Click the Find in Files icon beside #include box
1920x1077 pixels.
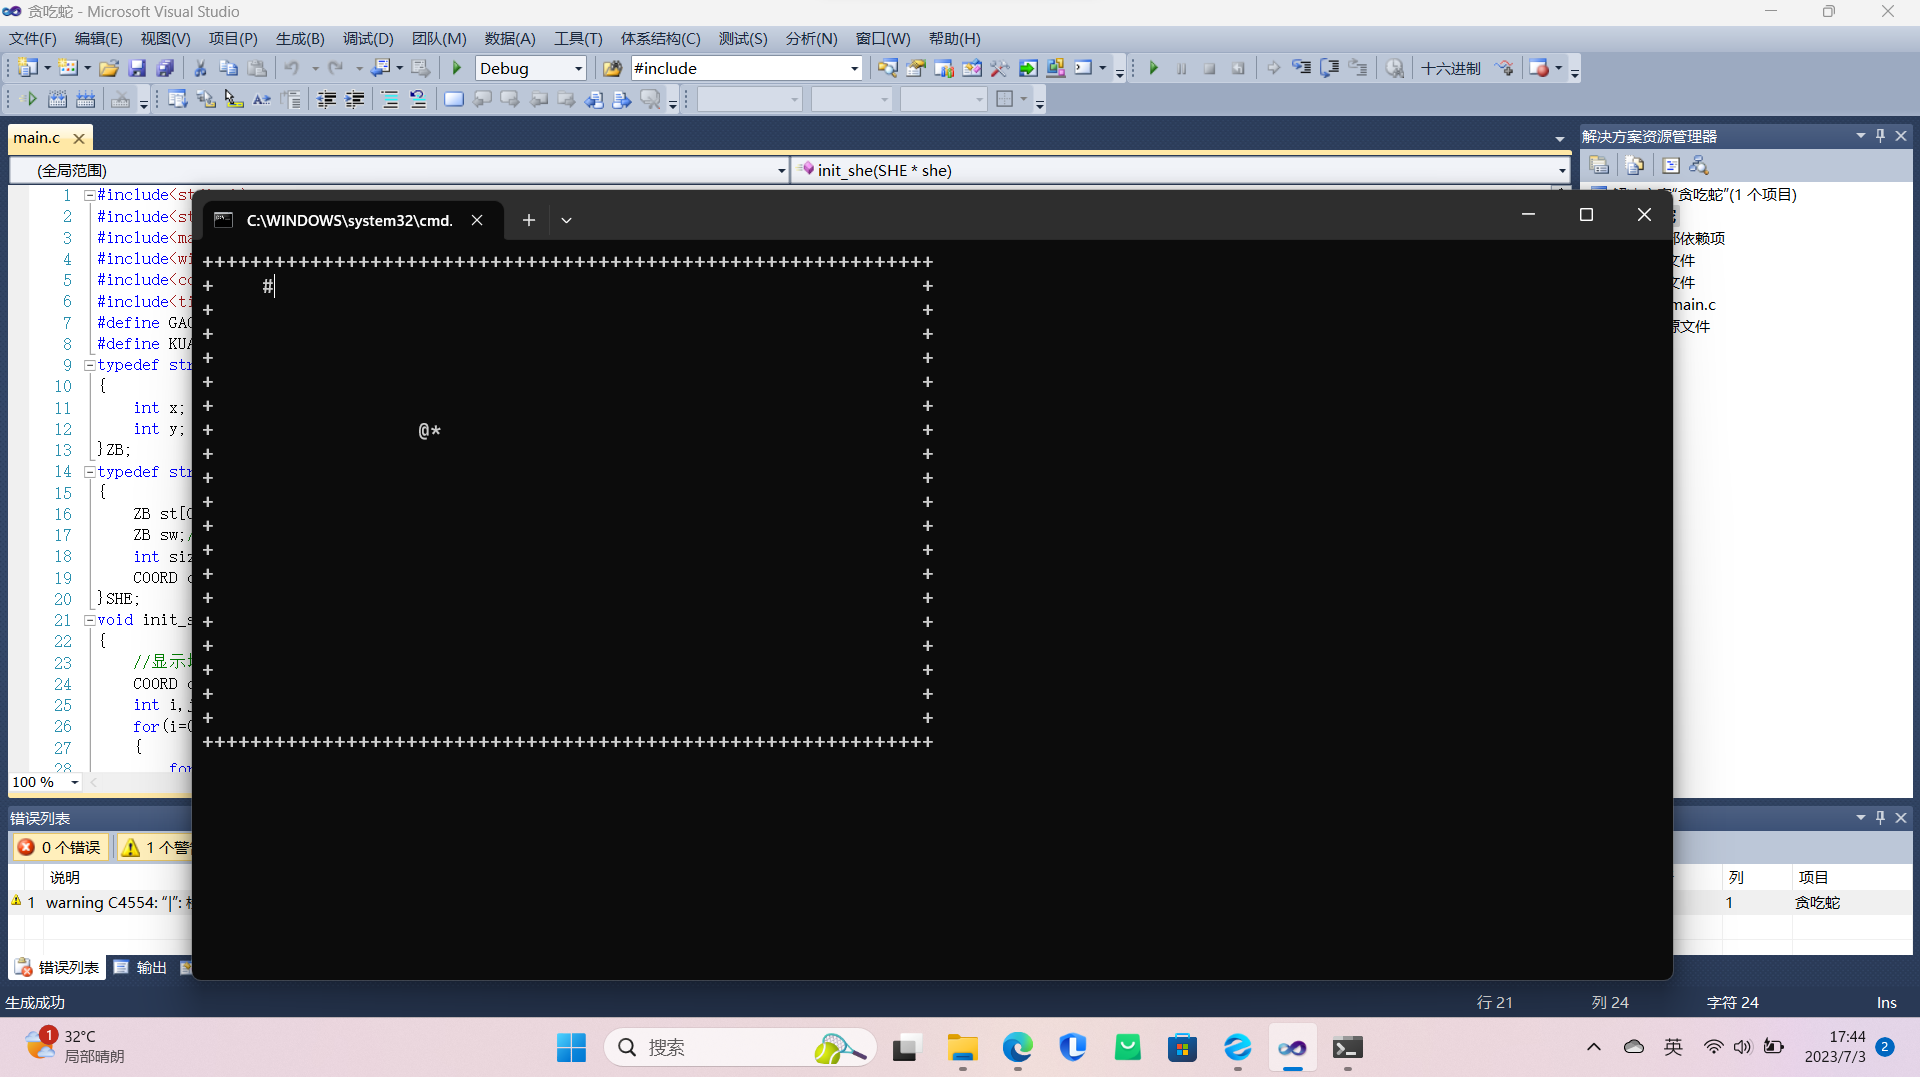coord(612,68)
